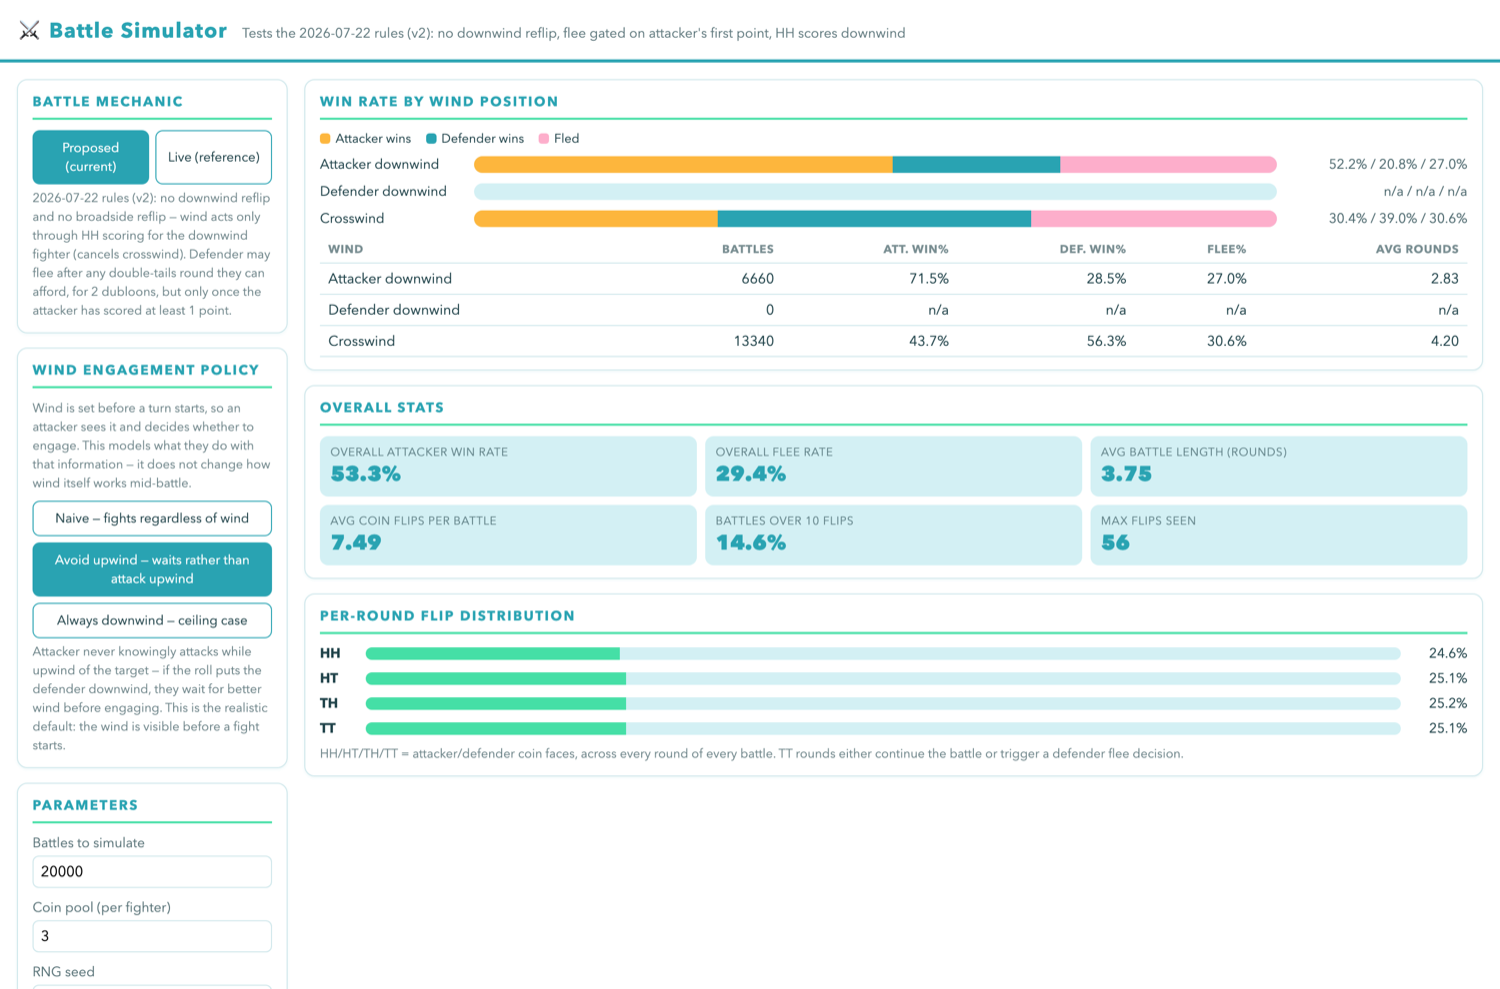Click the PARAMETERS section heading
Viewport: 1500px width, 989px height.
click(85, 805)
